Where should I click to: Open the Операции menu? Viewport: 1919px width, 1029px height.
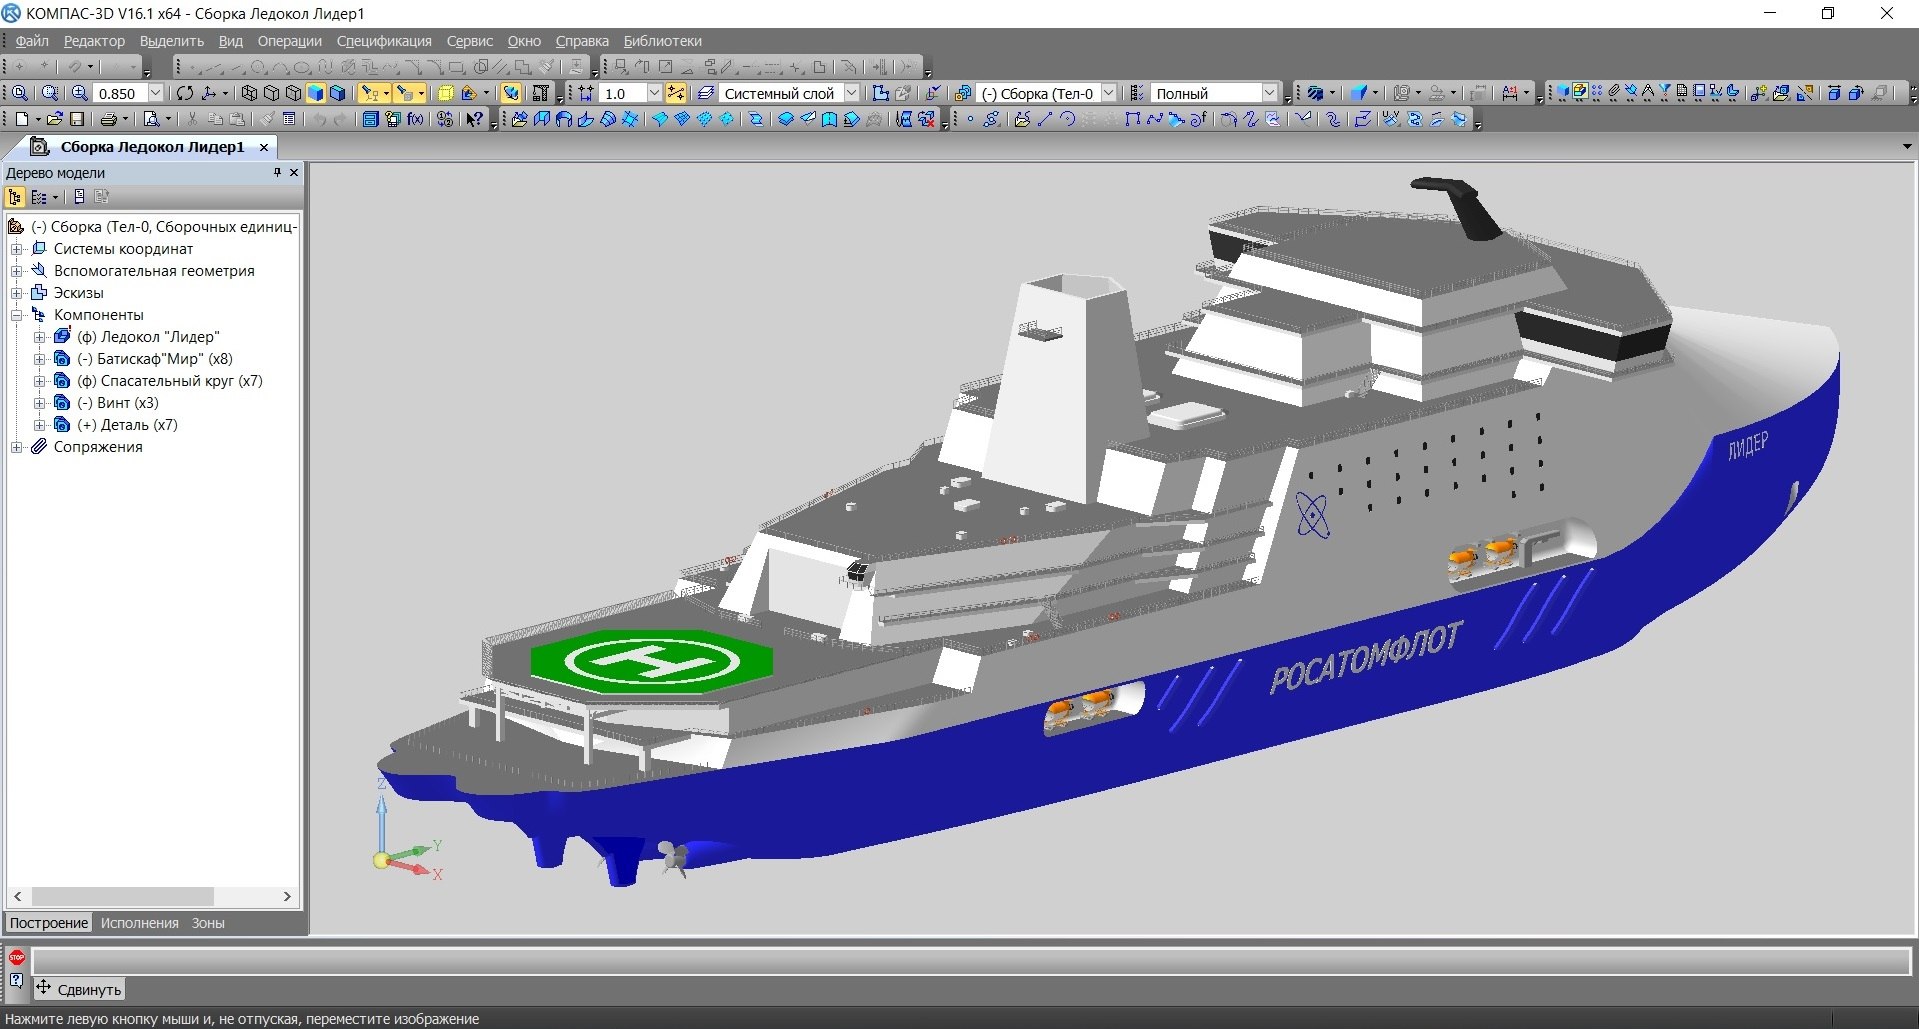point(289,41)
